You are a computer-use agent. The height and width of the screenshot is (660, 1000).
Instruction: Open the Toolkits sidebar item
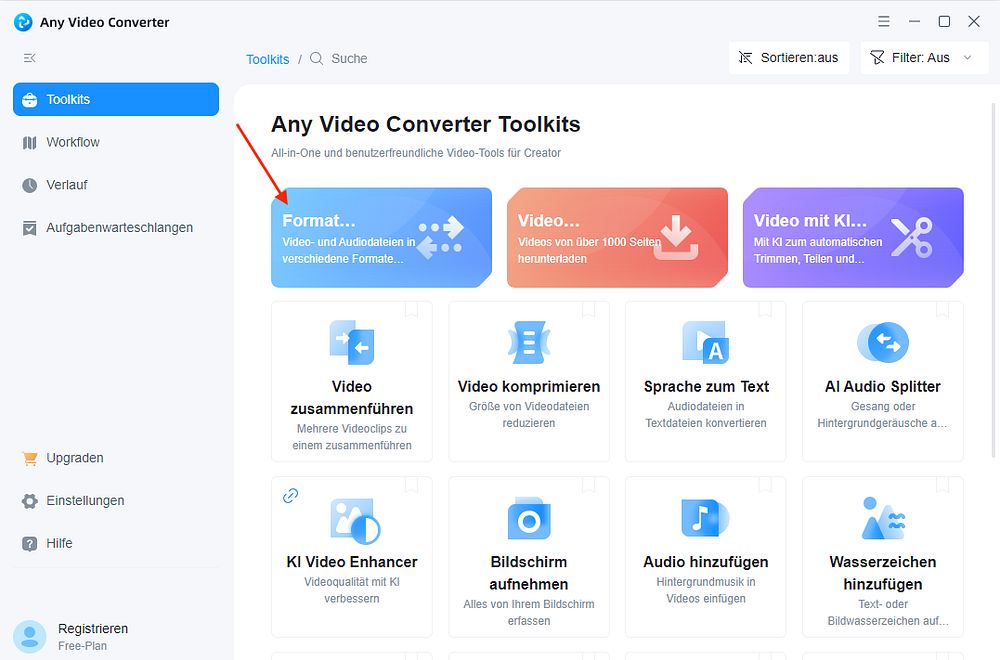click(115, 99)
